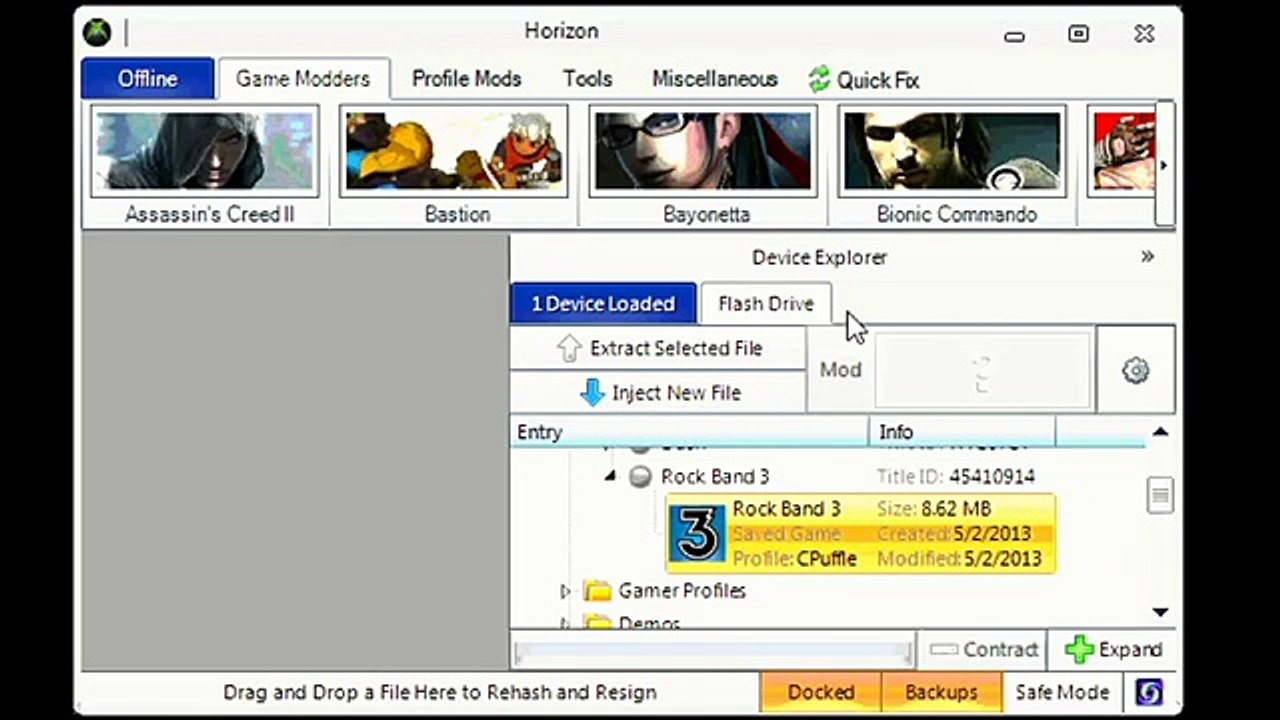Click the Size 8.62 MB text
1280x720 pixels.
934,509
